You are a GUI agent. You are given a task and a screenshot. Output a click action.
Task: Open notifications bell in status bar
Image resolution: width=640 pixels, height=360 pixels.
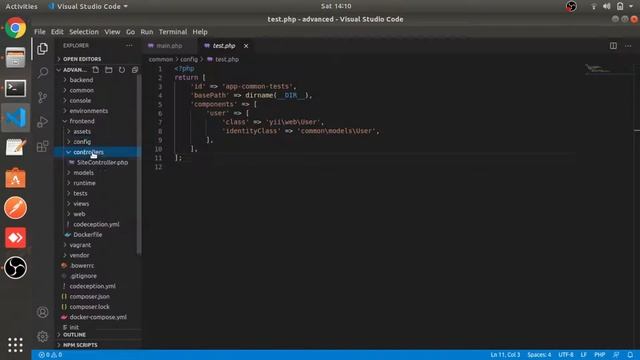630,355
